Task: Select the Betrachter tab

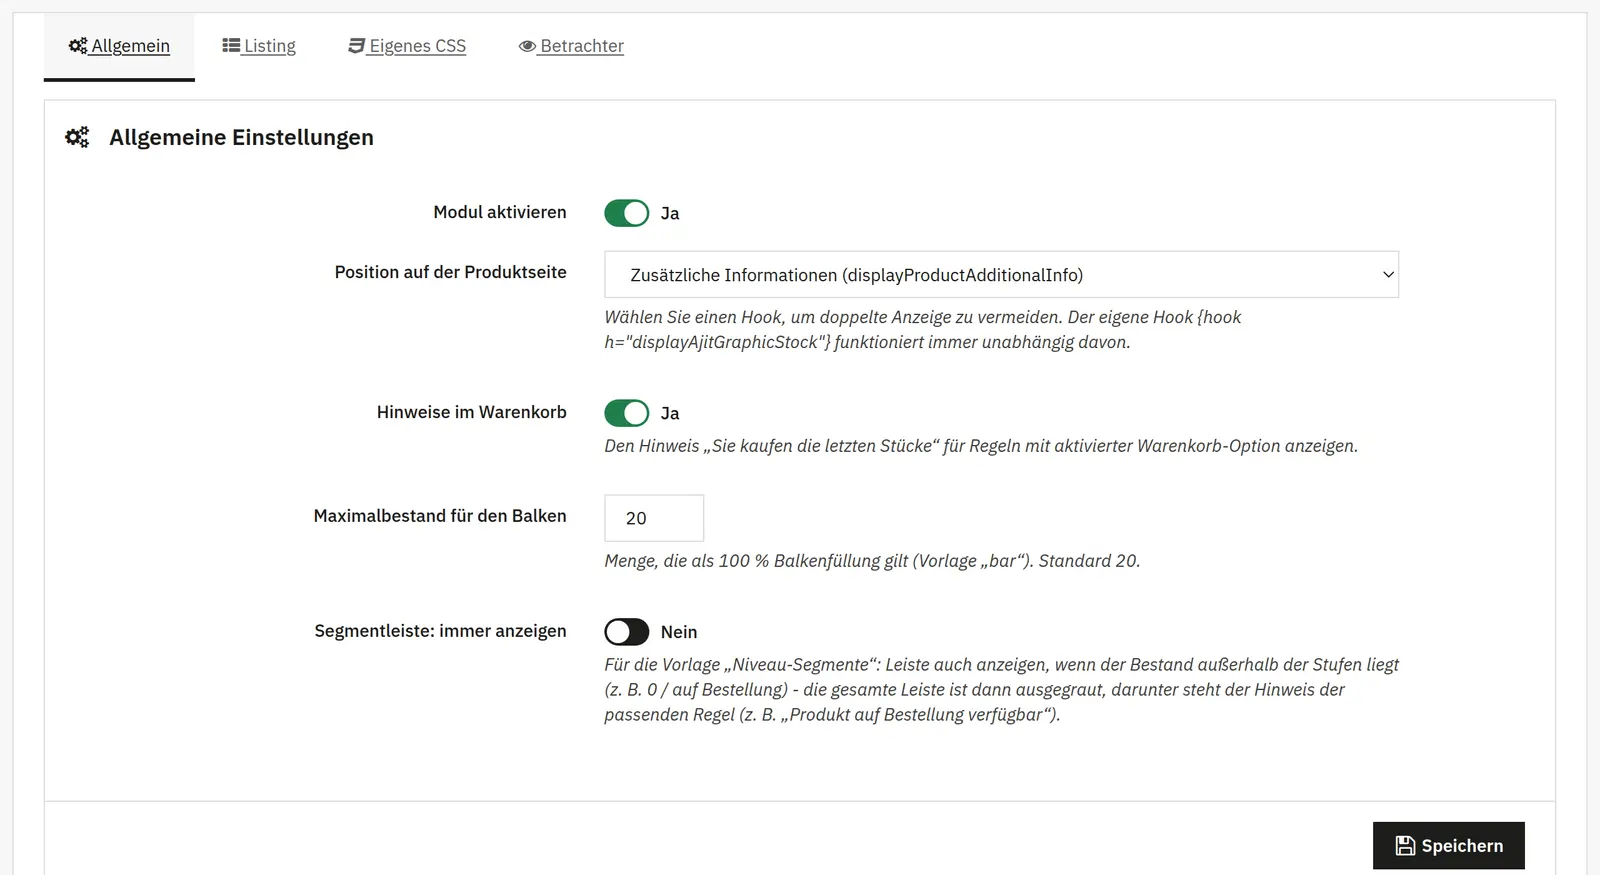Action: 571,46
